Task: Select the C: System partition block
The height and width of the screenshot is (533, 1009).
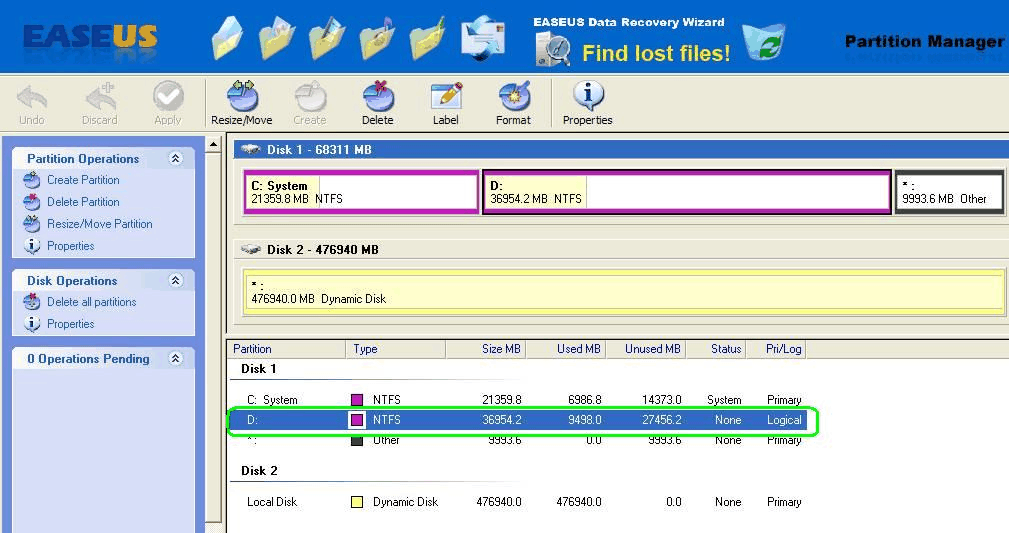Action: point(362,192)
